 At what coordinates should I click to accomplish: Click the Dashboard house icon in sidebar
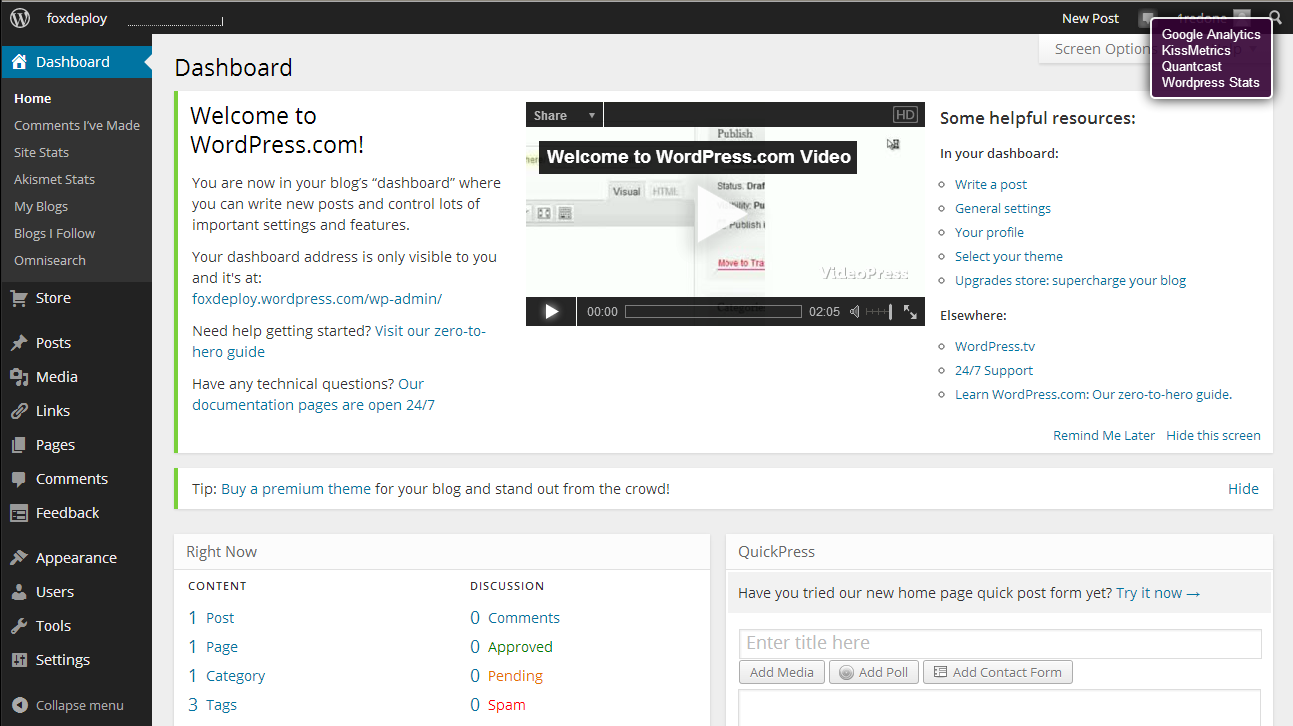[19, 62]
